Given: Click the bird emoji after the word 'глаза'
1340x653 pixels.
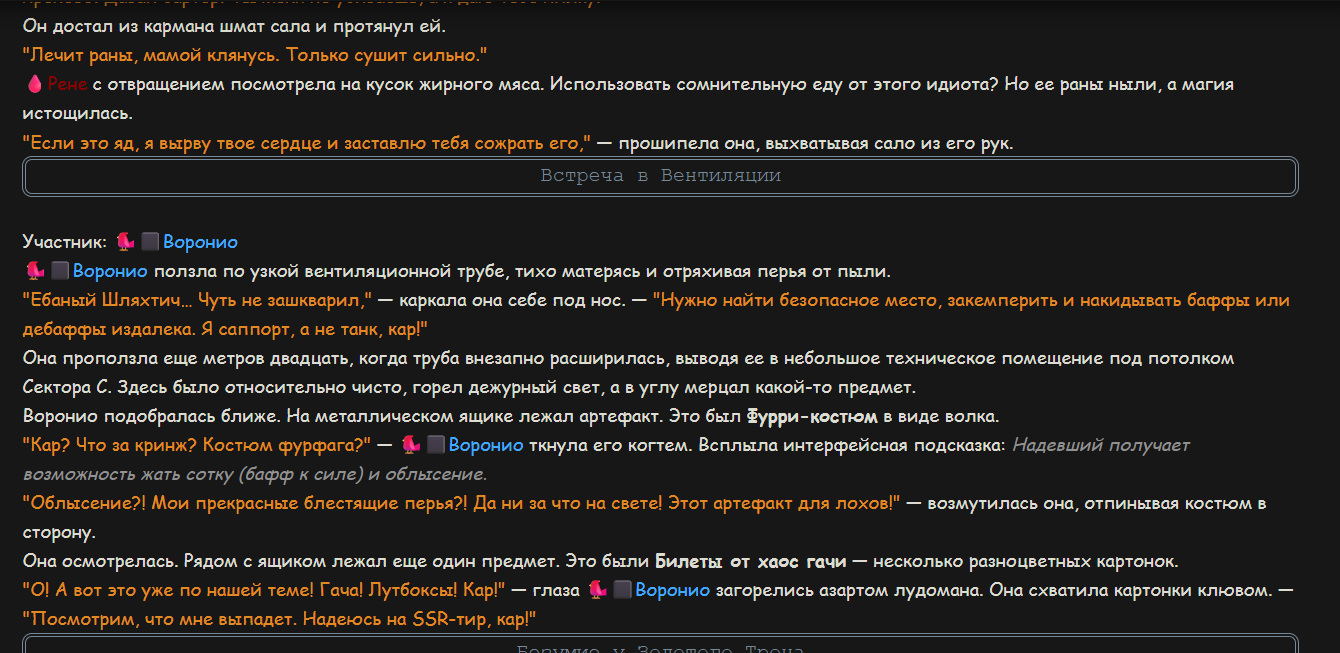Looking at the screenshot, I should click(598, 590).
